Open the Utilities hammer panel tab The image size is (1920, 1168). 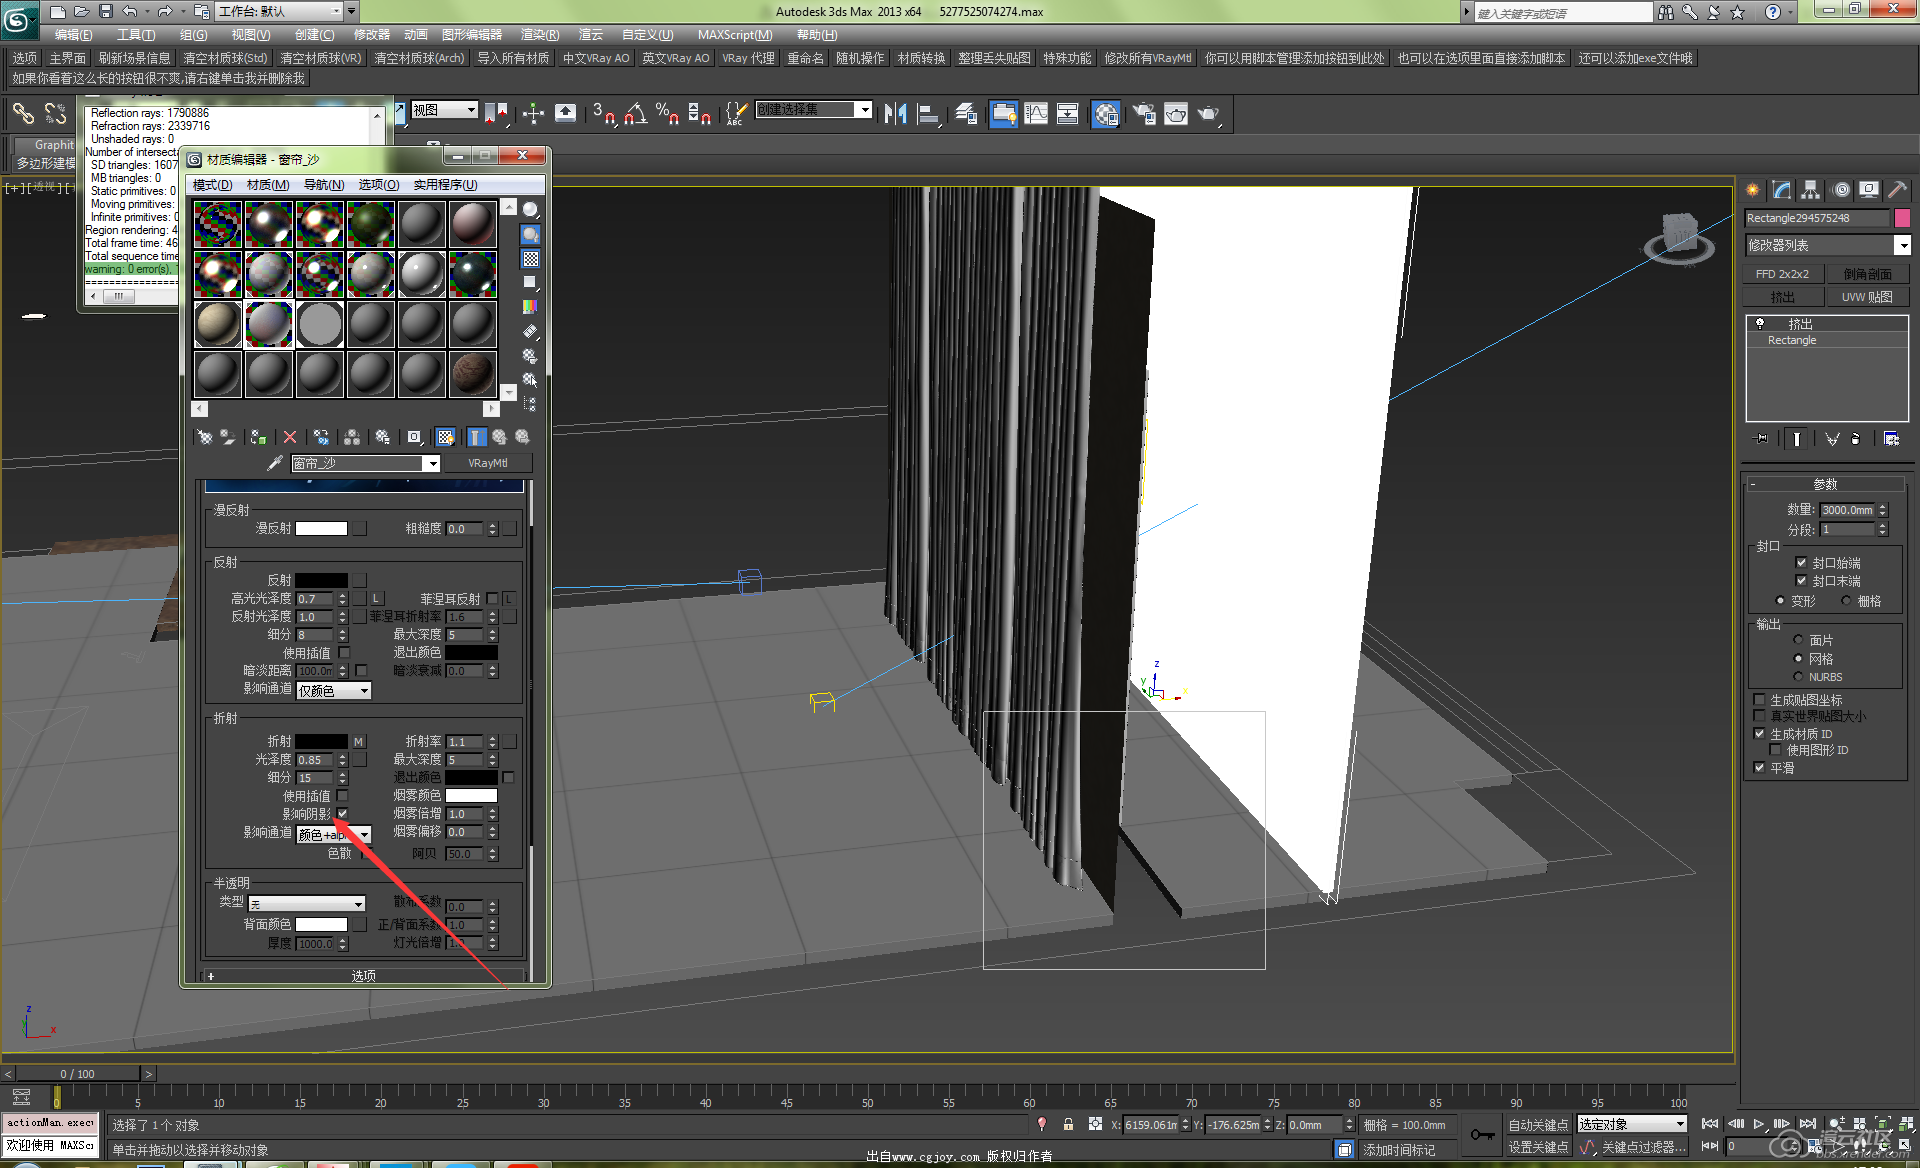[1897, 189]
